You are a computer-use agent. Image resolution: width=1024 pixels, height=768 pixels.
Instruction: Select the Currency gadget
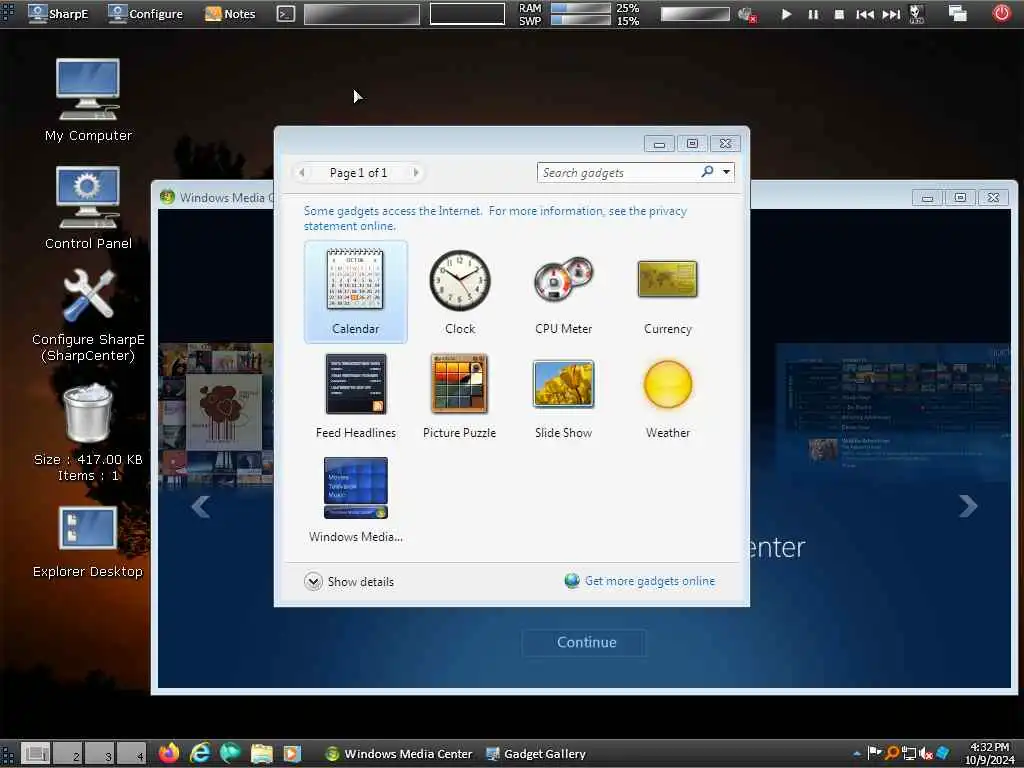tap(667, 291)
